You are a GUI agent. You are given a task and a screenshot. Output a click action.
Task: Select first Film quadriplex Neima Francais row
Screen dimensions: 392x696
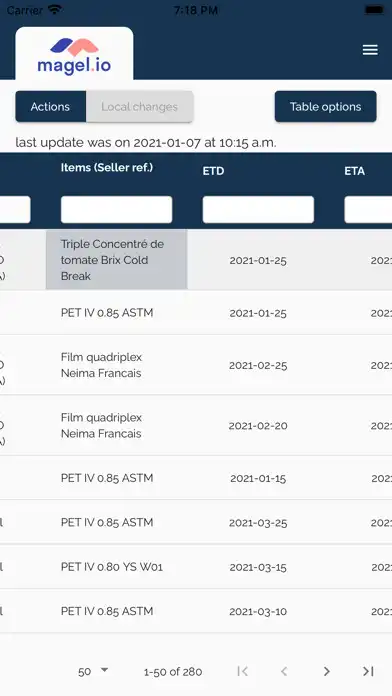point(196,365)
